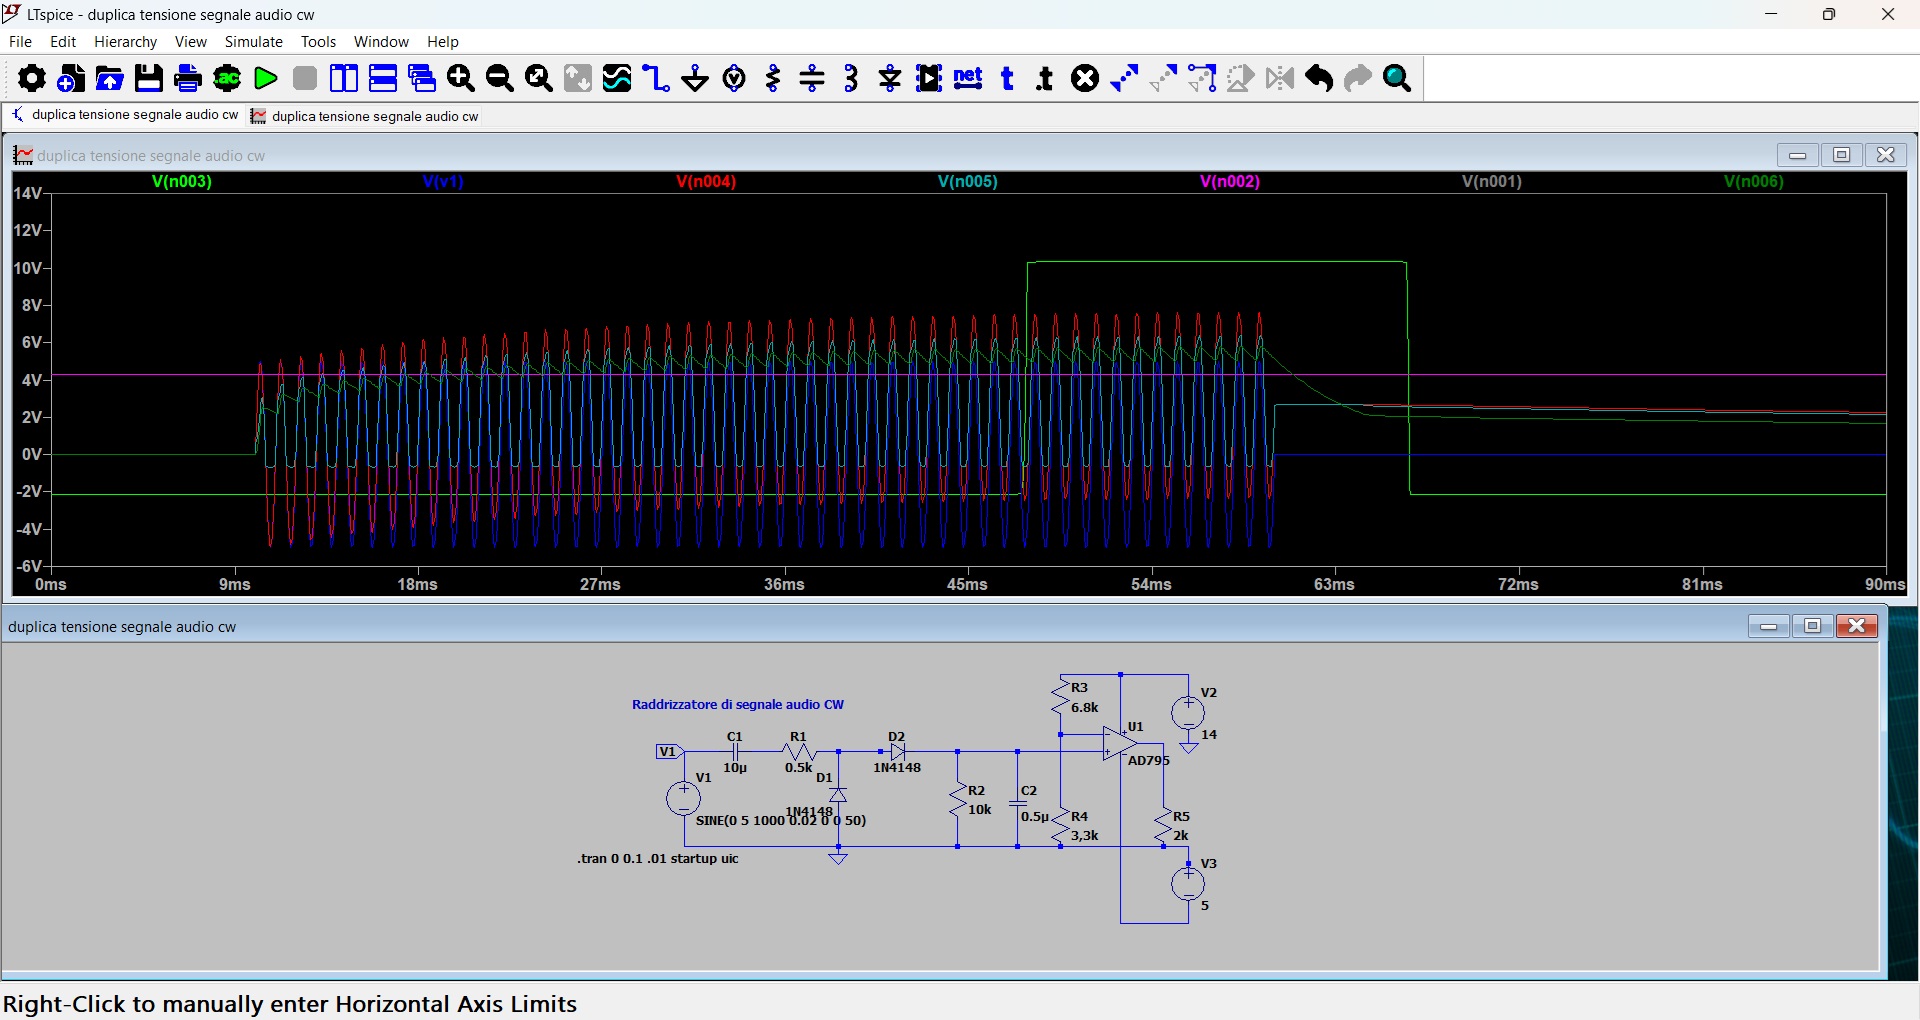This screenshot has width=1920, height=1020.
Task: Switch to the schematic document tab
Action: click(125, 116)
